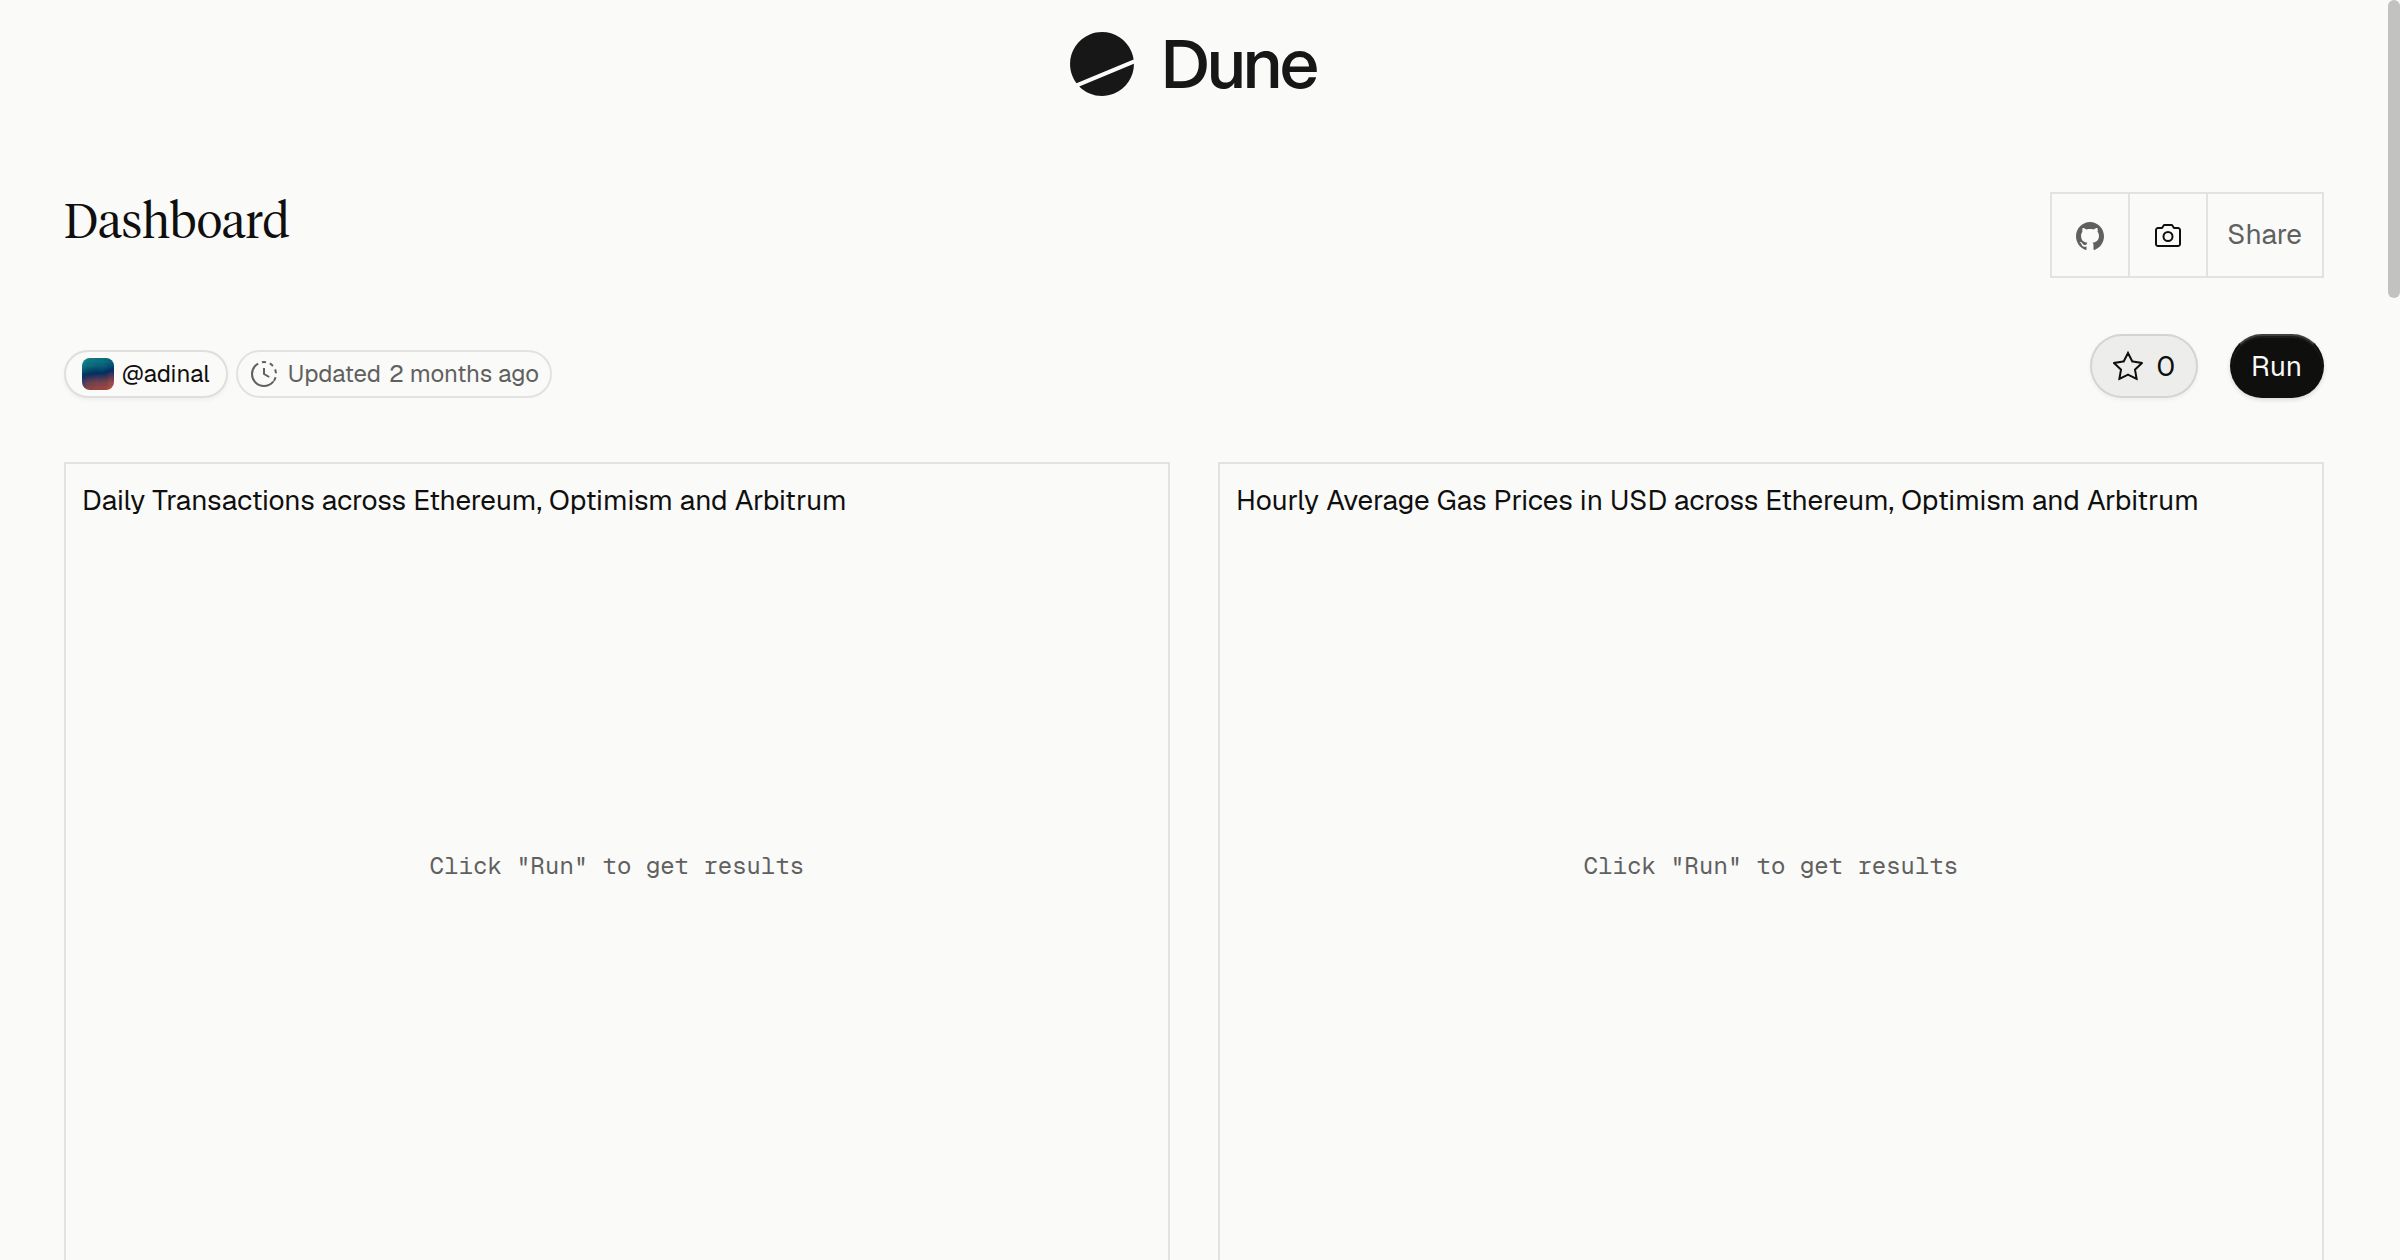Click the Share button
The image size is (2400, 1260).
click(2264, 235)
